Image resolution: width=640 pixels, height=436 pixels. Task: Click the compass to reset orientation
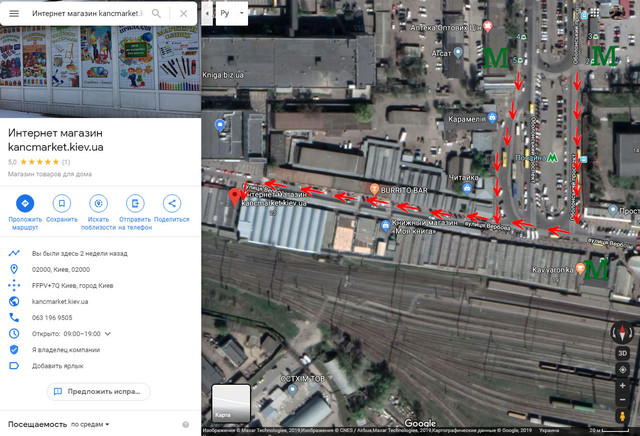click(x=622, y=332)
